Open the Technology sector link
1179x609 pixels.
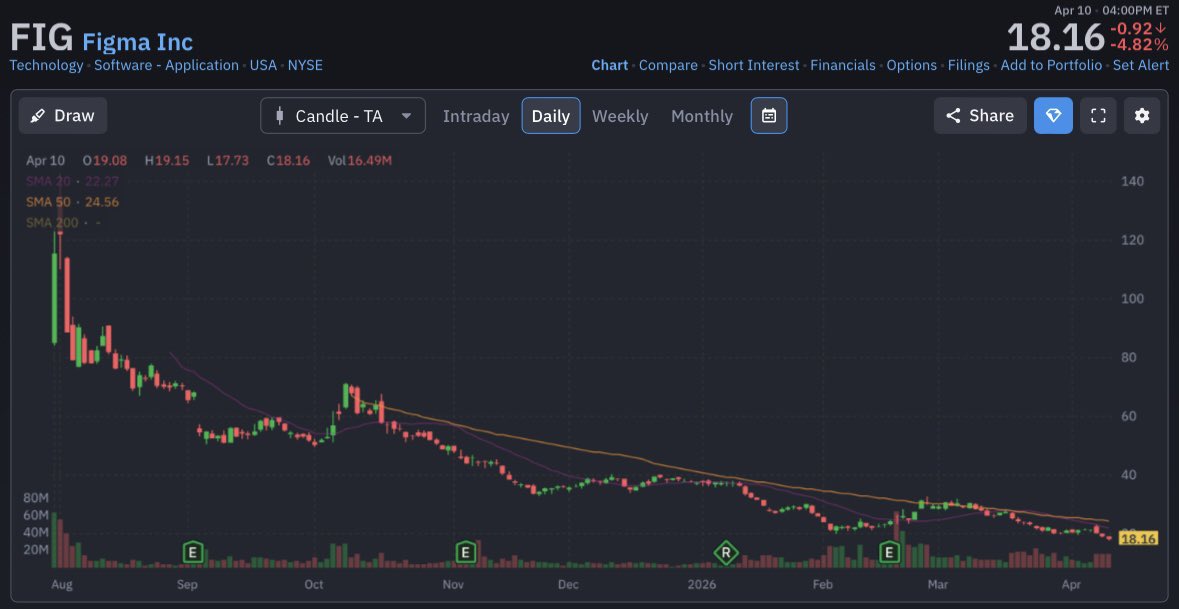click(46, 65)
